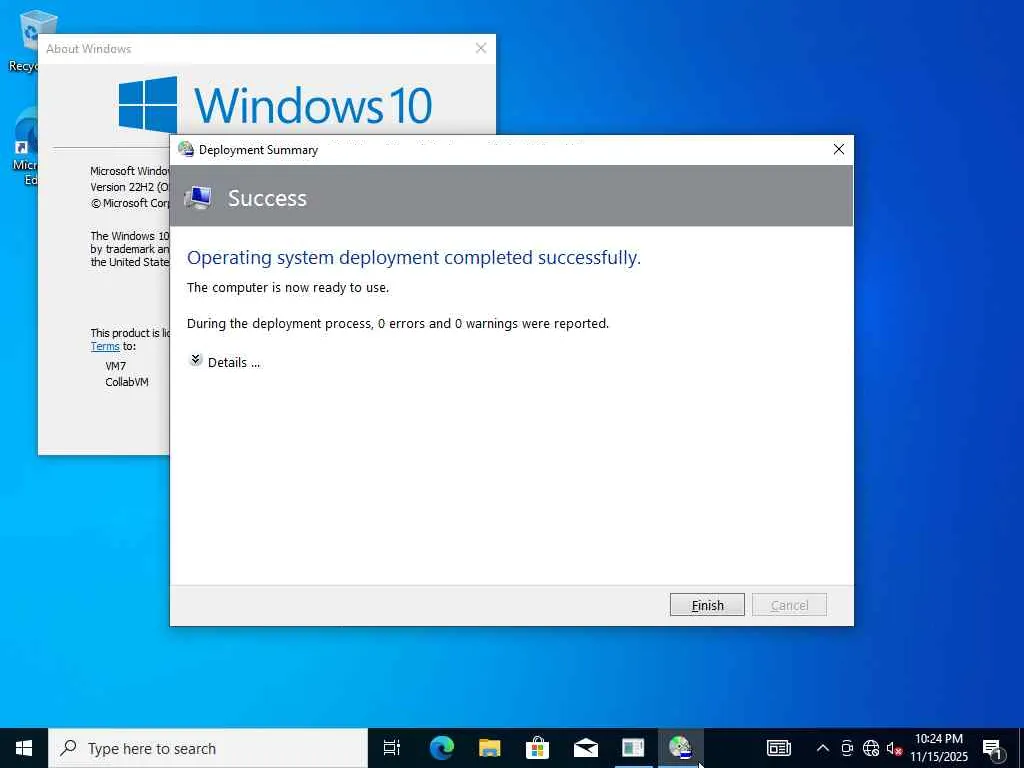
Task: Select the Microsoft Edge desktop shortcut
Action: tap(24, 147)
